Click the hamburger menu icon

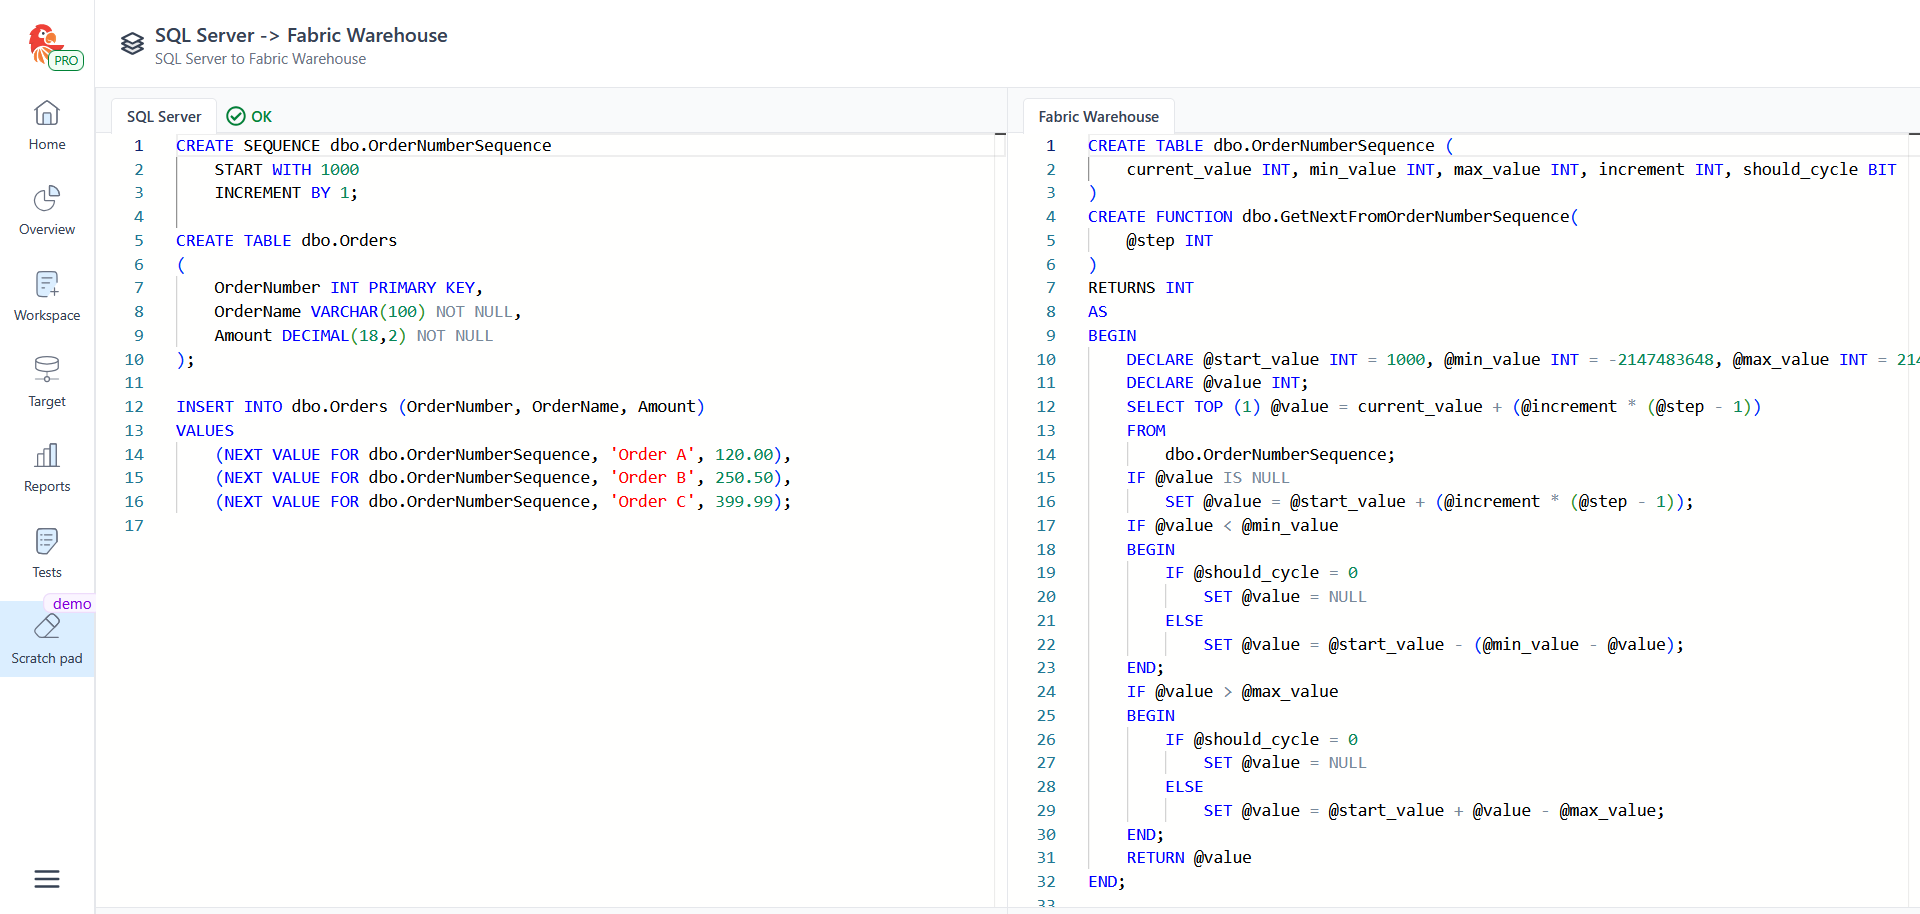click(x=47, y=879)
